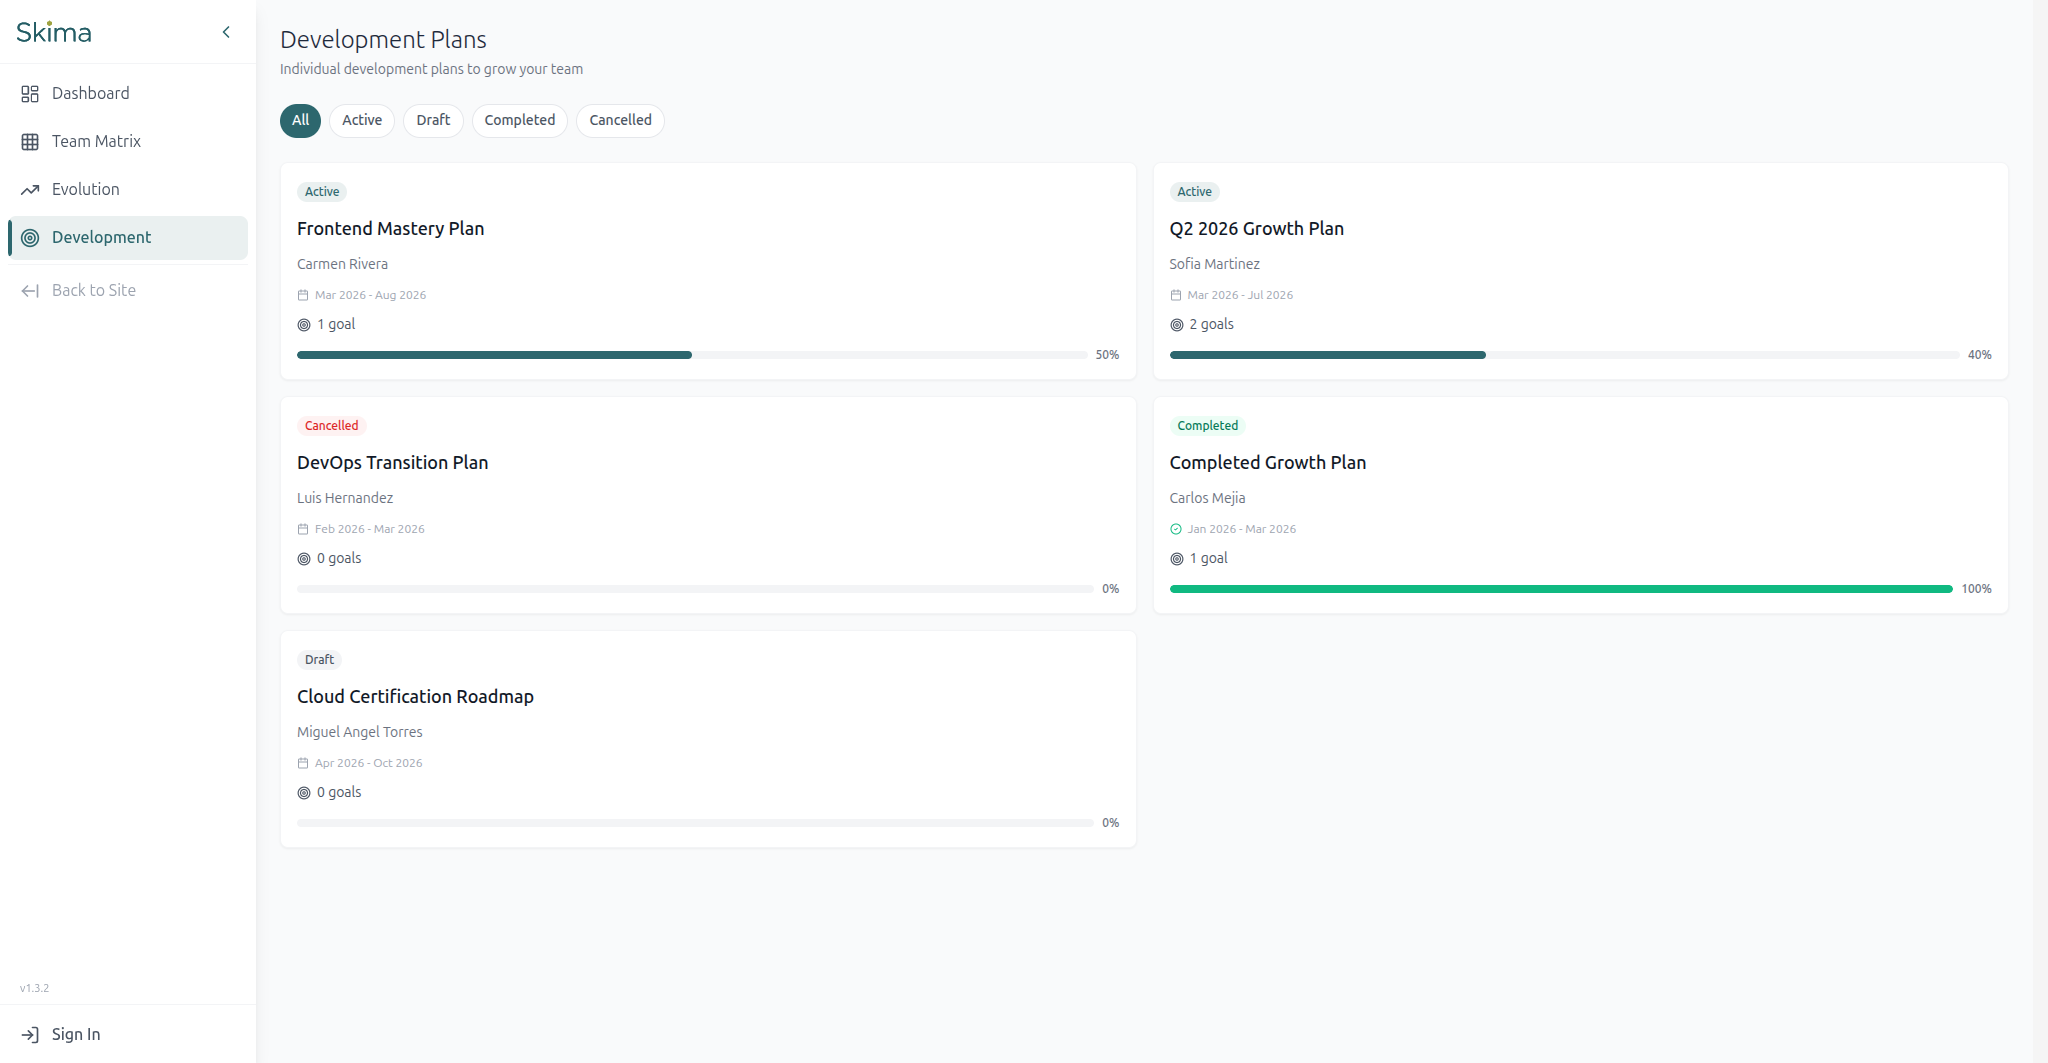The width and height of the screenshot is (2048, 1063).
Task: Click the Team Matrix table icon
Action: coord(30,141)
